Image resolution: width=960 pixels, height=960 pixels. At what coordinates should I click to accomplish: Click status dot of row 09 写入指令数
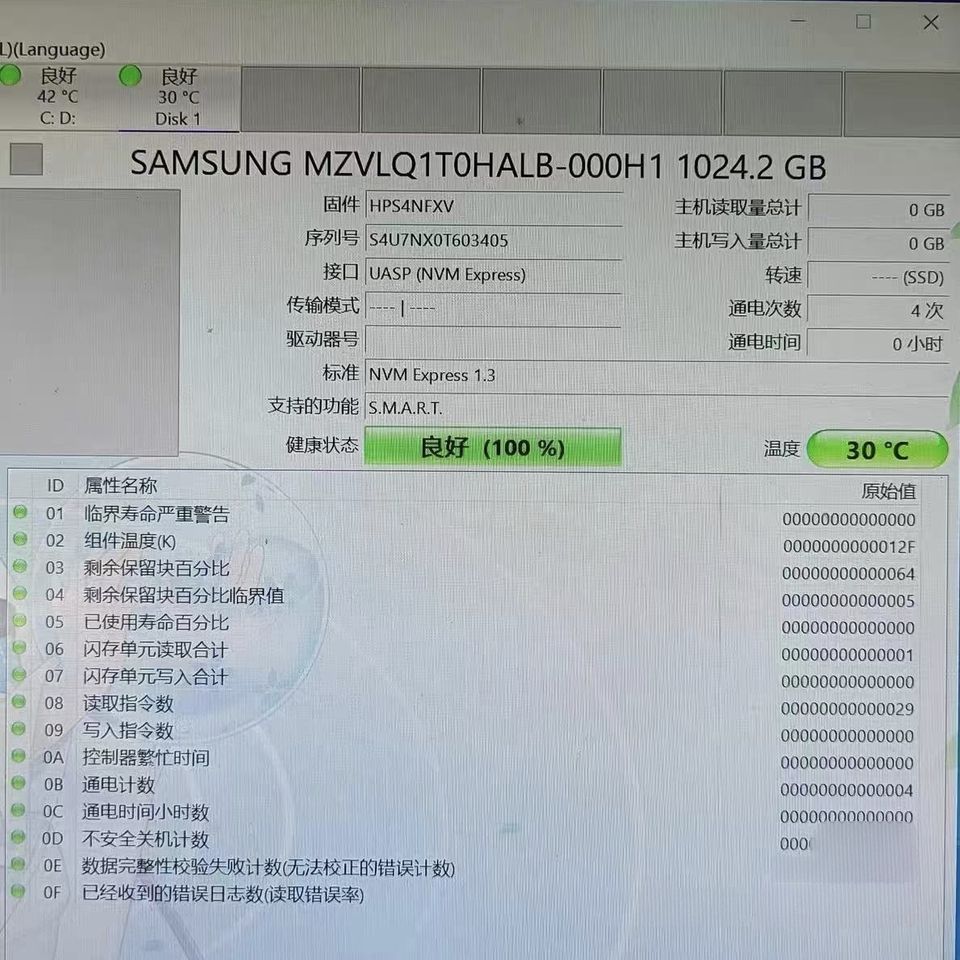tap(19, 729)
